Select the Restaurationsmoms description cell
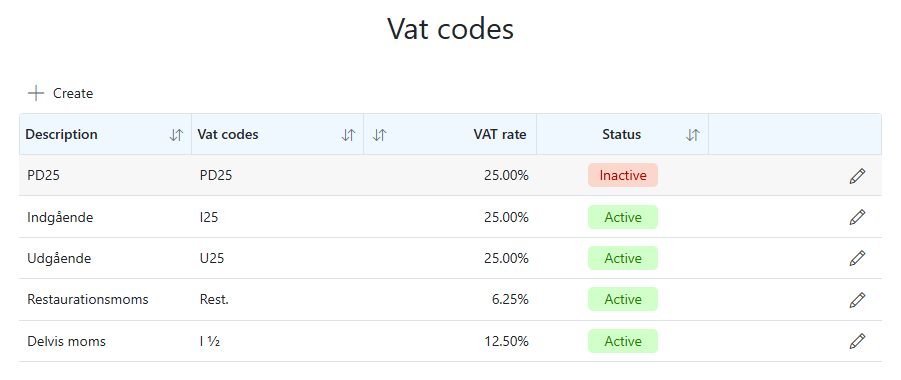 point(88,300)
